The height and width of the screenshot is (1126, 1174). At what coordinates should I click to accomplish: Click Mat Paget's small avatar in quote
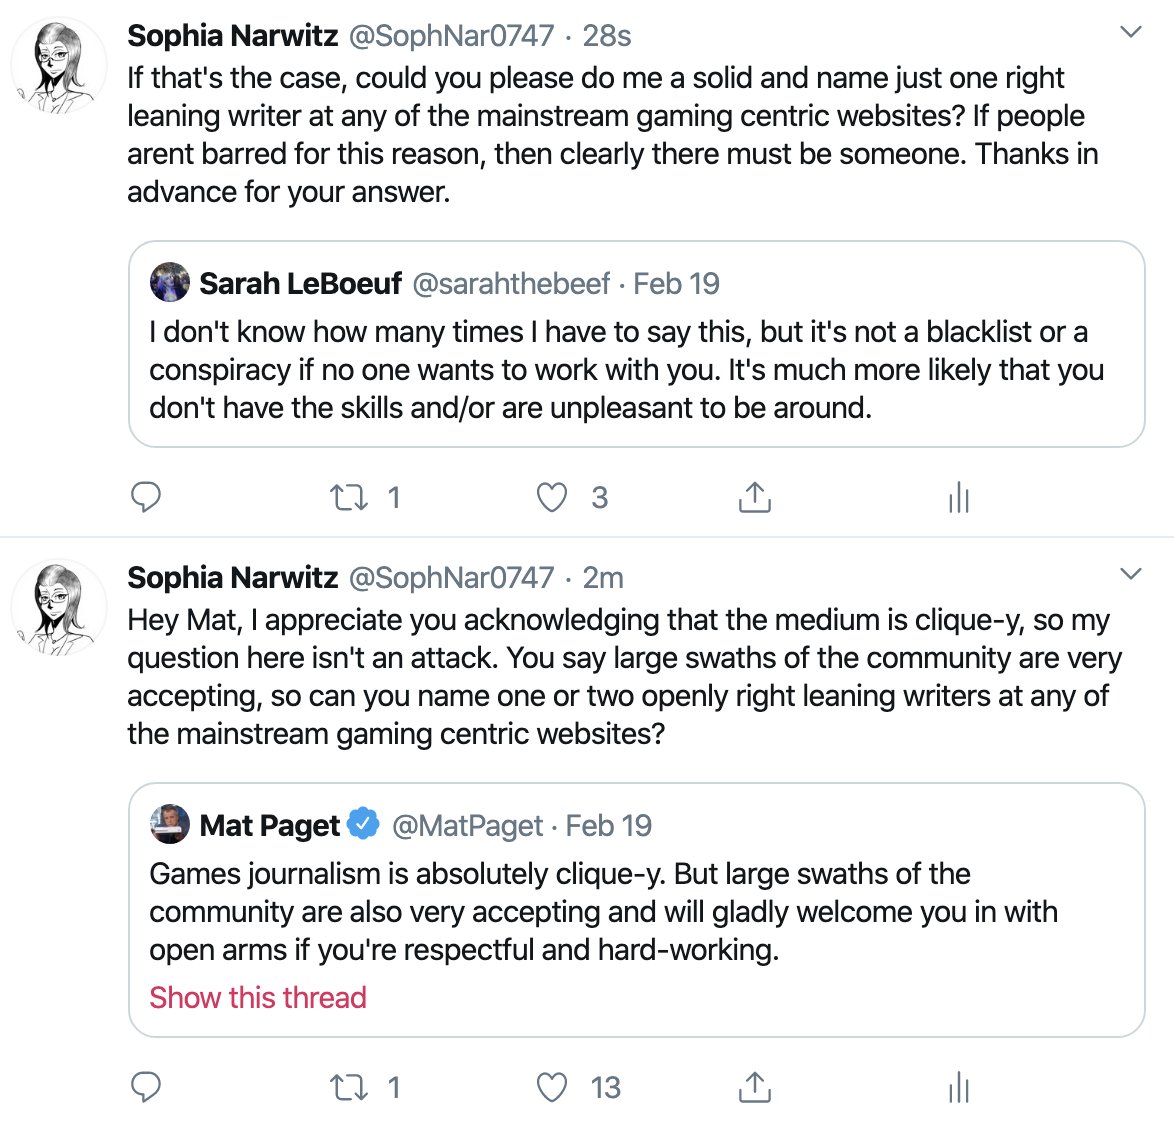pyautogui.click(x=170, y=824)
